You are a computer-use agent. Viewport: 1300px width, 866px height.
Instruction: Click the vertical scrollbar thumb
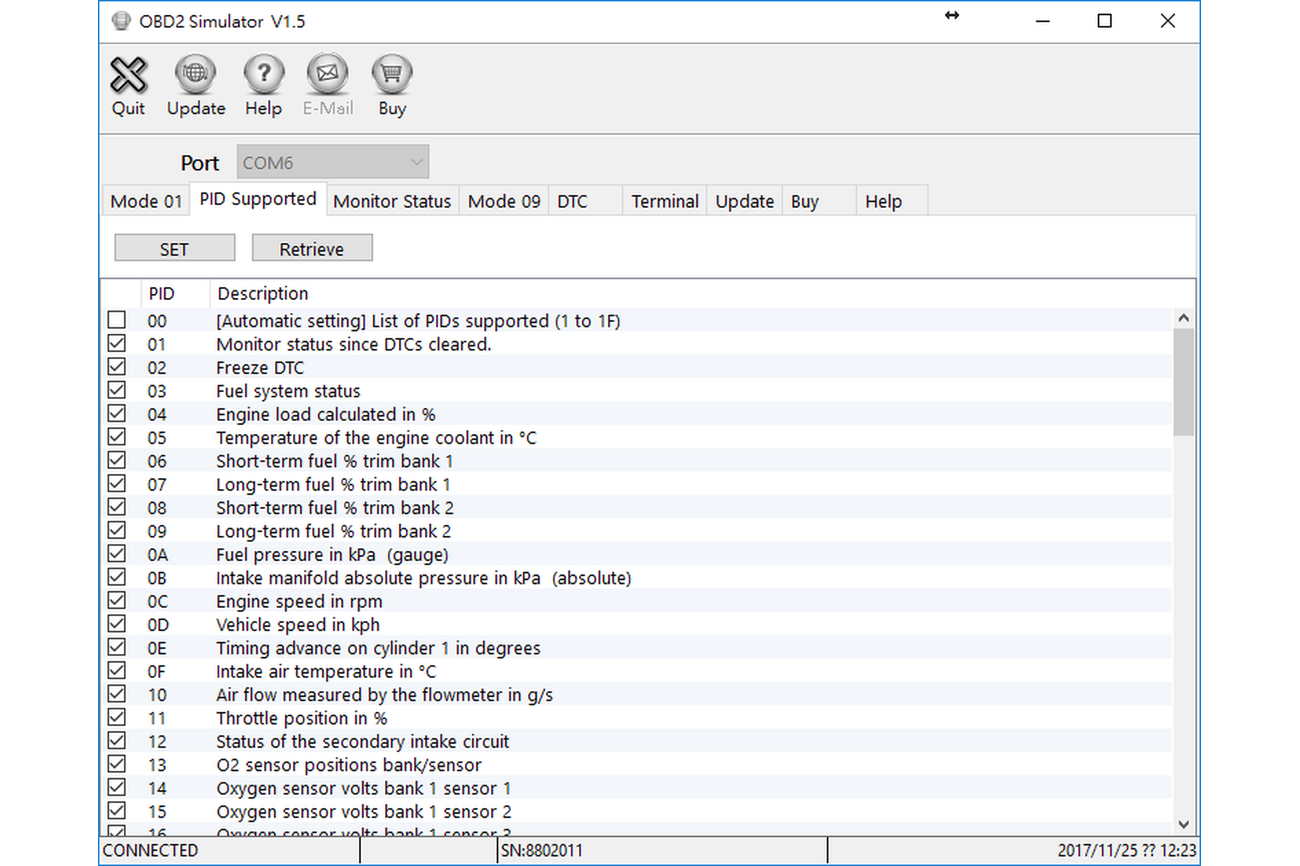(x=1184, y=382)
